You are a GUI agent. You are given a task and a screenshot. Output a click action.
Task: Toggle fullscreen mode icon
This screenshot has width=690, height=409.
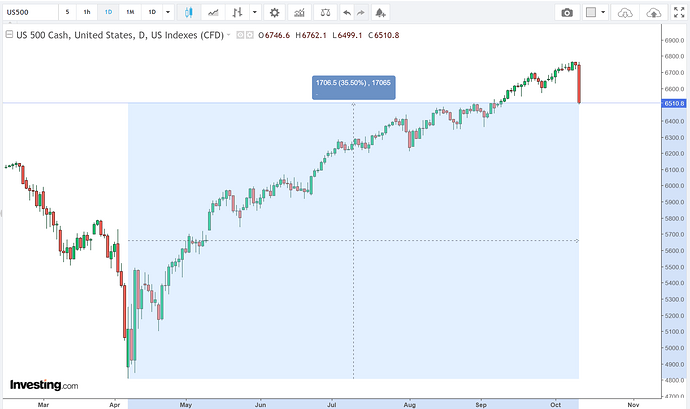point(679,12)
